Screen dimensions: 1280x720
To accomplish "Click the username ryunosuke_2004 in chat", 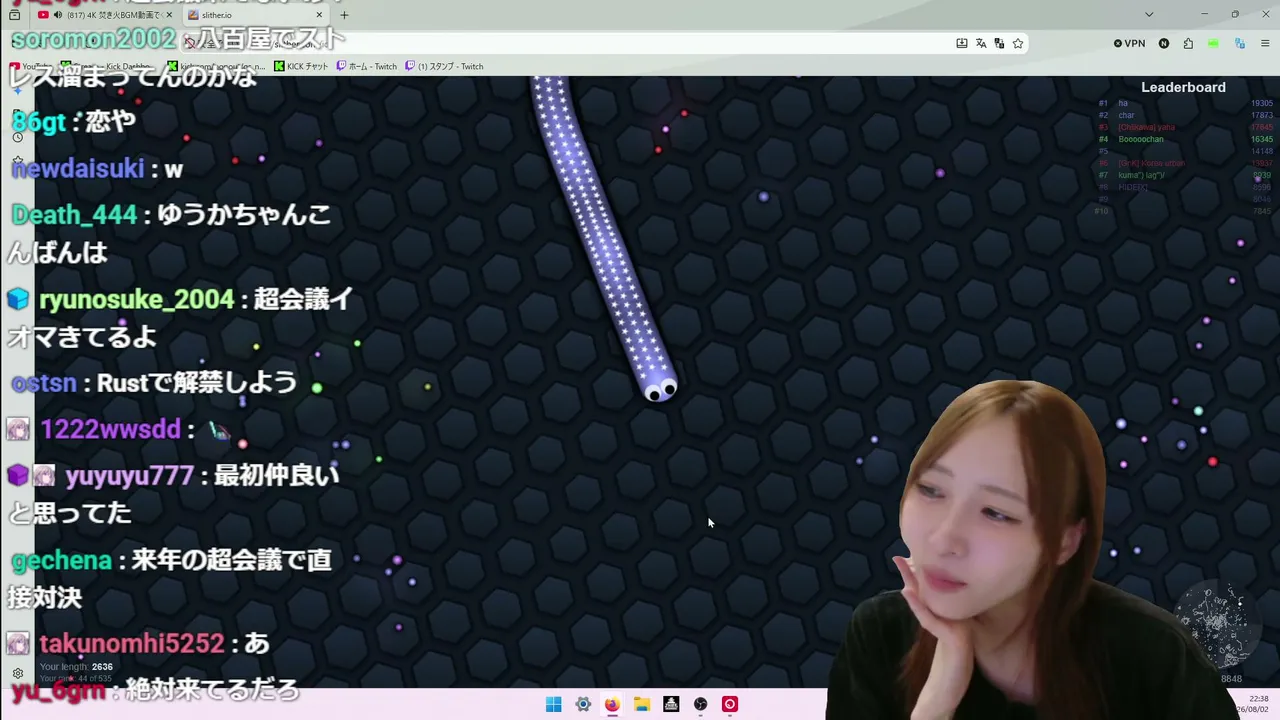I will click(136, 299).
